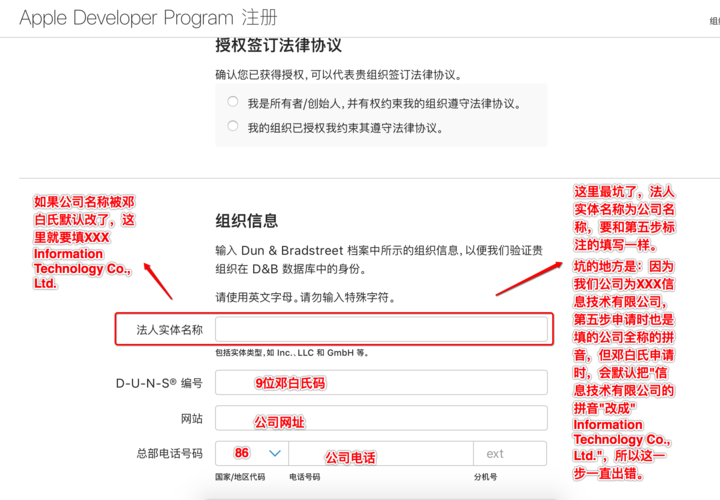Click the 网站 input field
The height and width of the screenshot is (500, 720).
pyautogui.click(x=381, y=418)
